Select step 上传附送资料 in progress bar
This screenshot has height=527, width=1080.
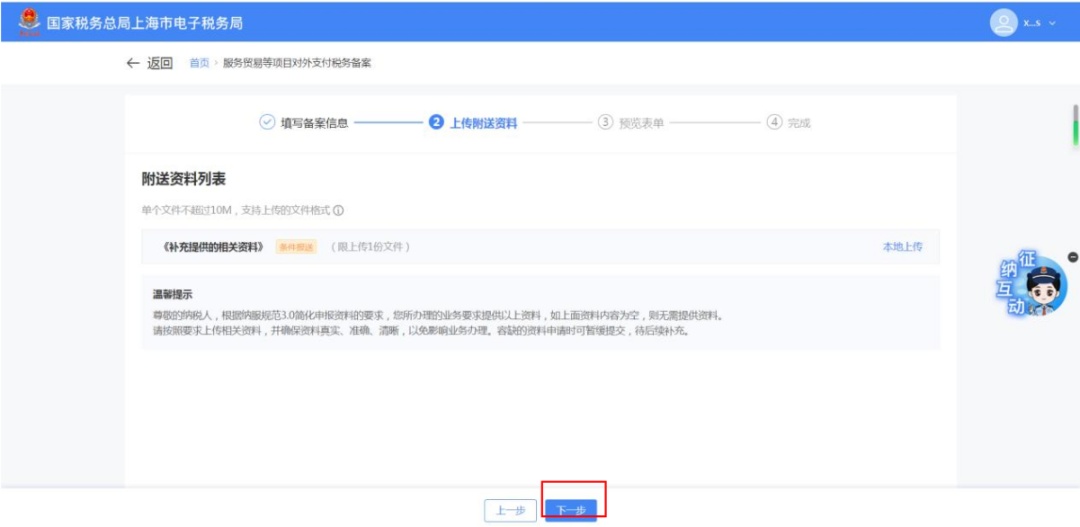click(472, 123)
